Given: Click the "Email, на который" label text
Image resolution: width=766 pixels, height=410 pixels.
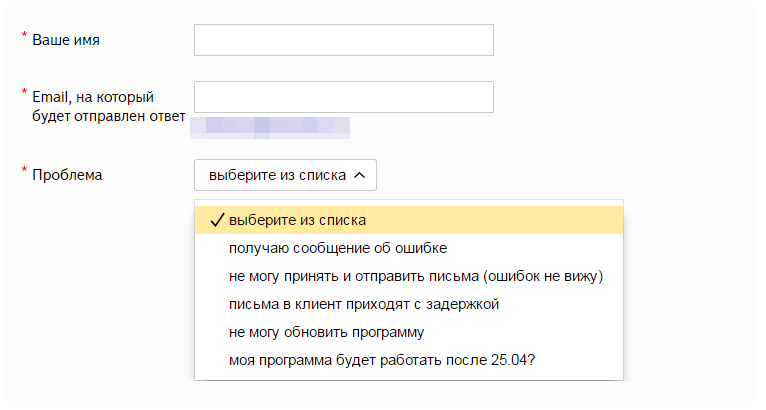Looking at the screenshot, I should [92, 97].
